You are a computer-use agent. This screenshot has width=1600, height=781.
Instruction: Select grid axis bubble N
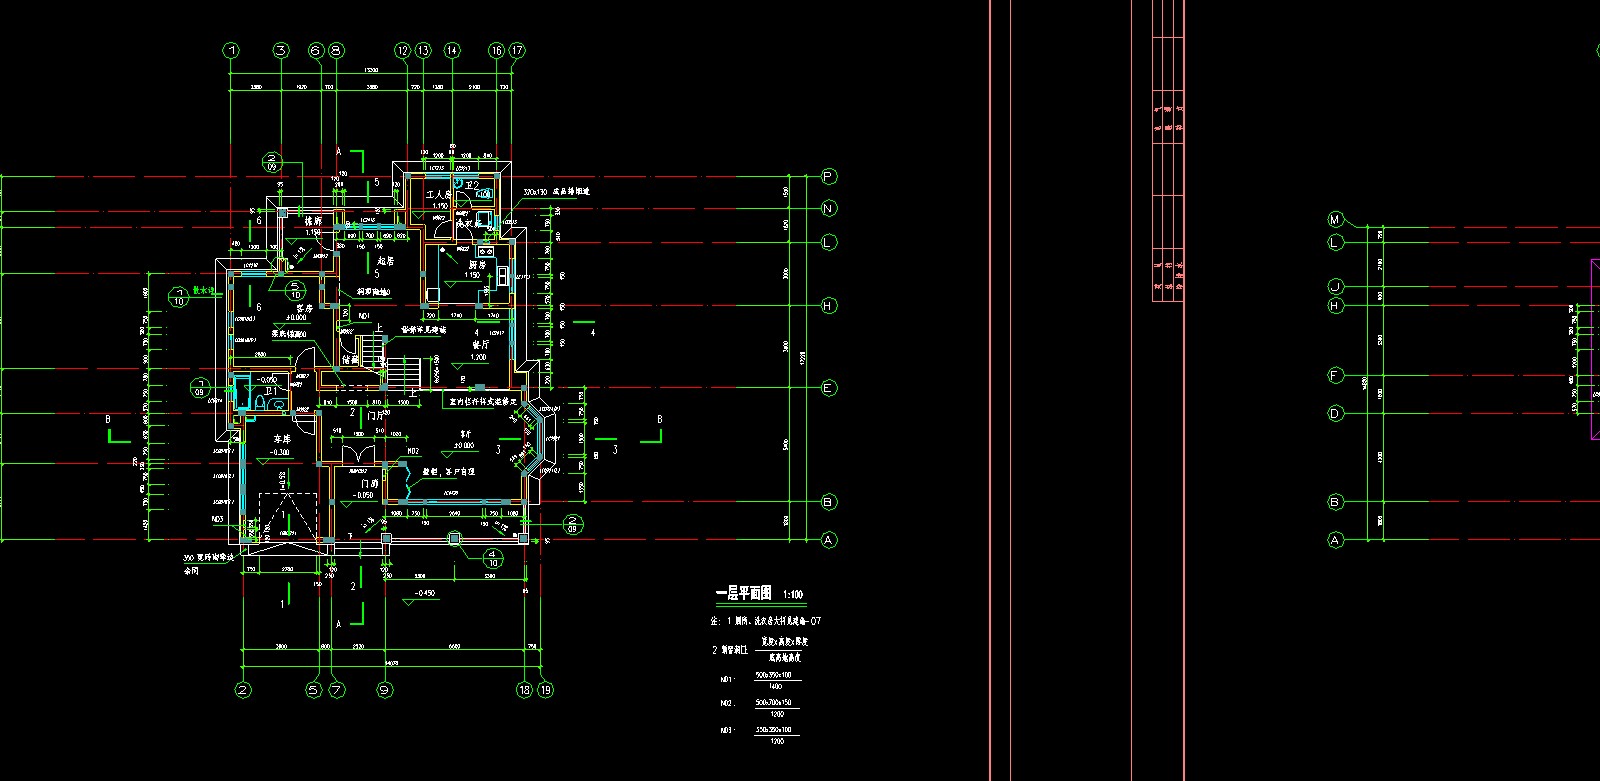(828, 209)
